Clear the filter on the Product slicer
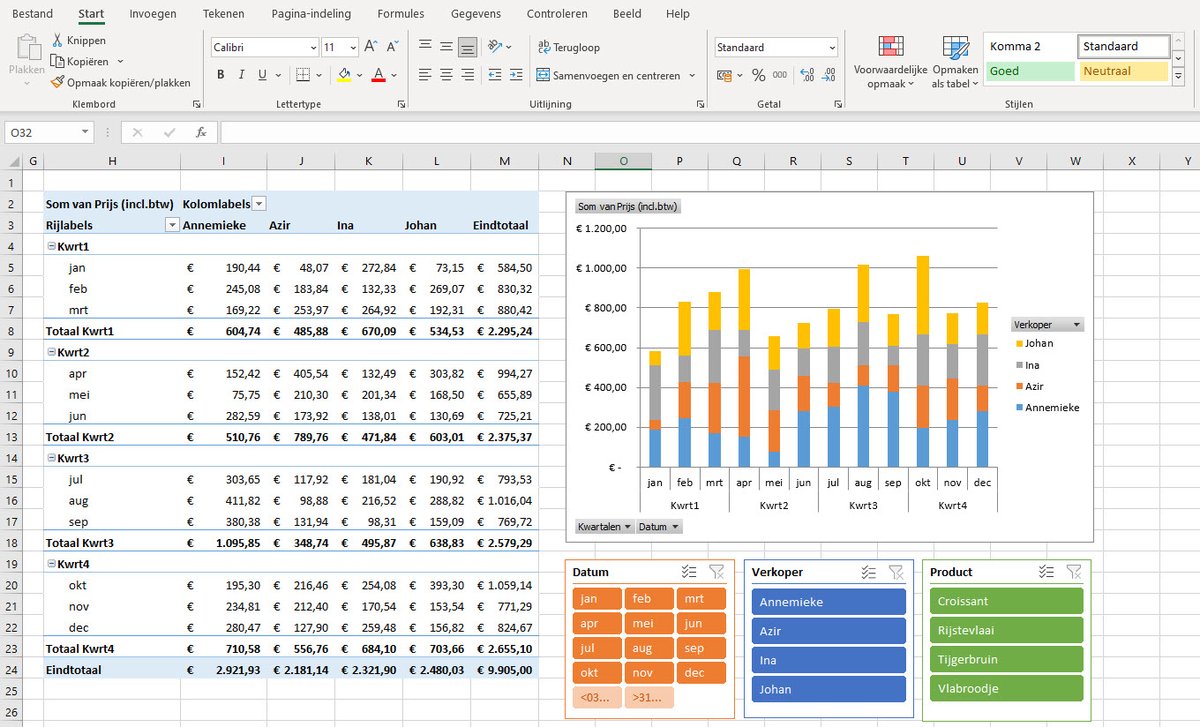The image size is (1200, 727). 1073,572
